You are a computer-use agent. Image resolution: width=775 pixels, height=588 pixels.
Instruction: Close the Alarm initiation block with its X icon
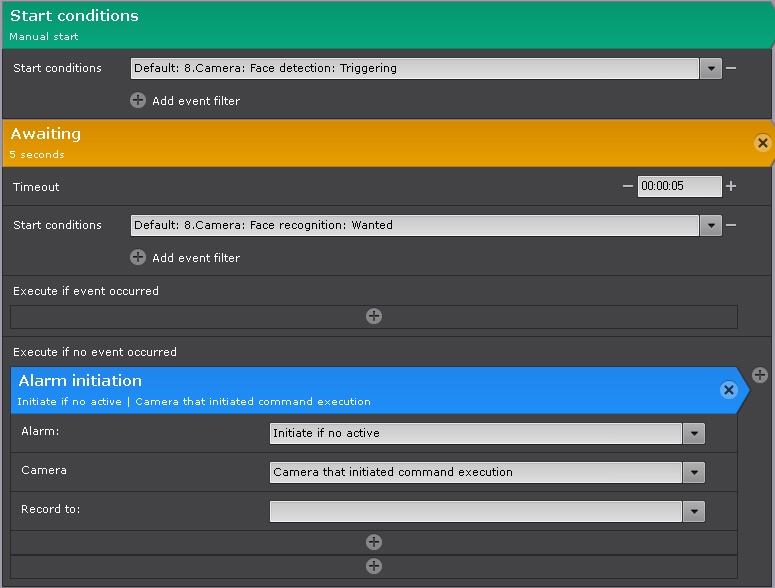[x=729, y=390]
